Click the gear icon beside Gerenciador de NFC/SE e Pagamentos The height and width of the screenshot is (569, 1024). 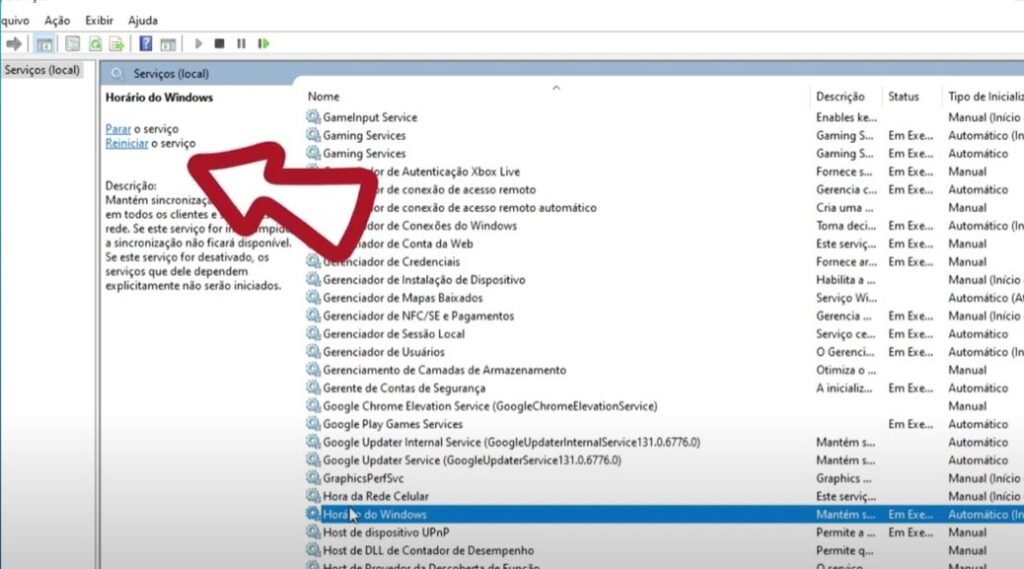pos(313,316)
